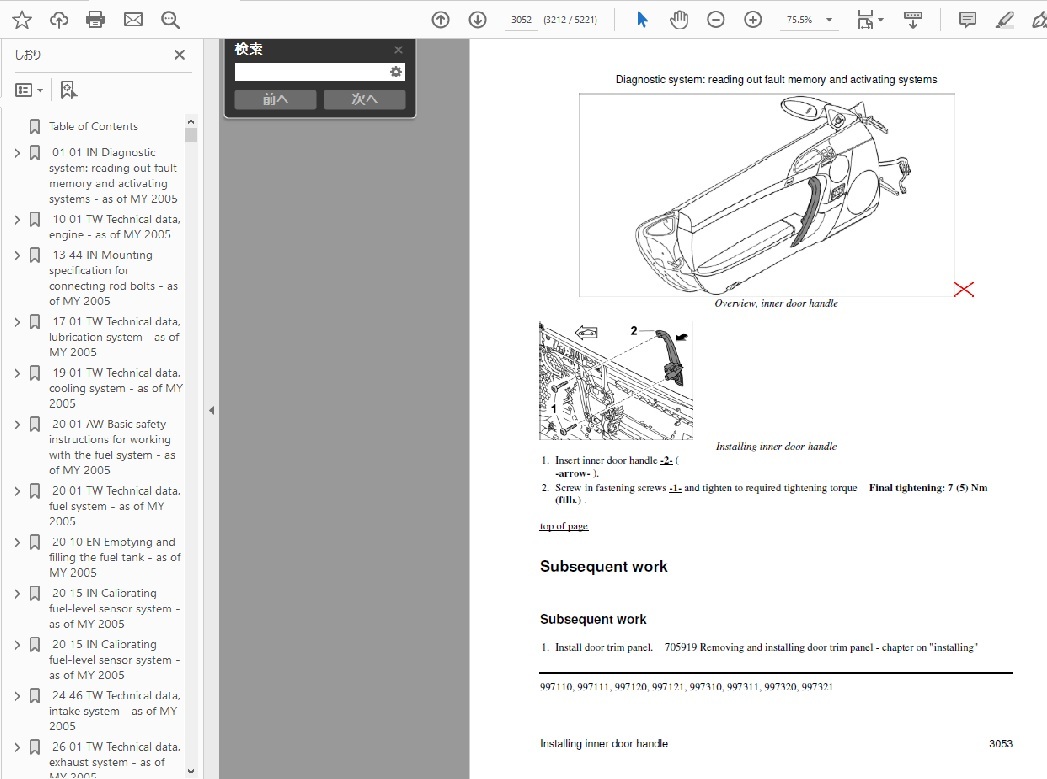1047x779 pixels.
Task: Click the 前へ previous result button
Action: (275, 99)
